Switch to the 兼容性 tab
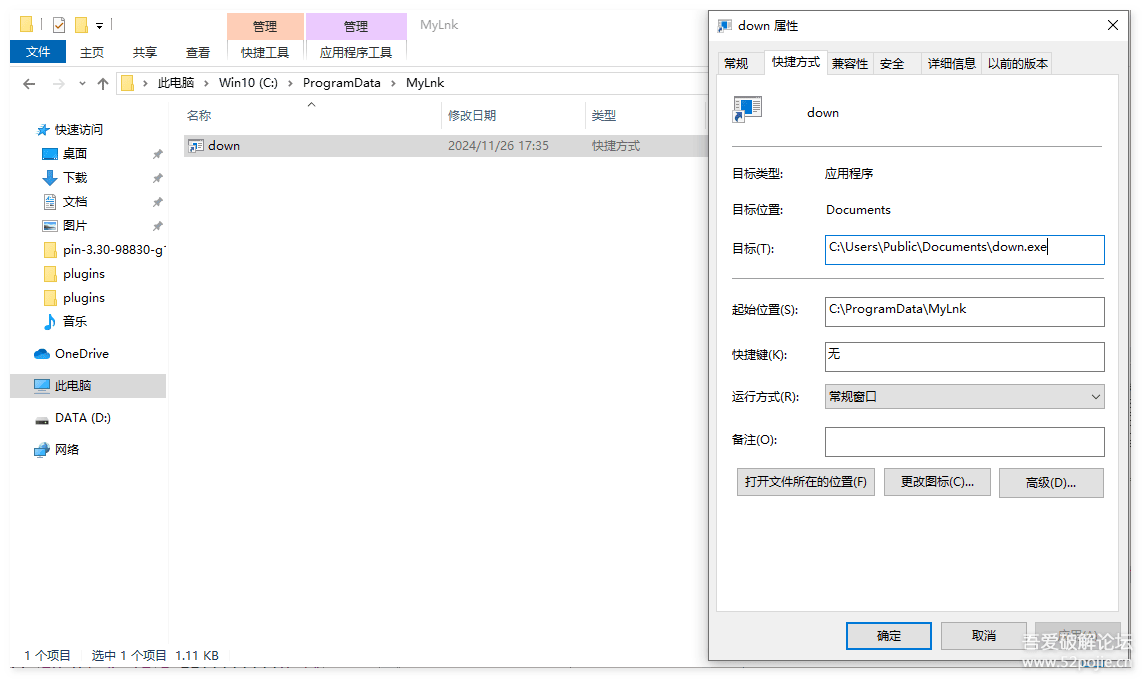1142x679 pixels. pyautogui.click(x=850, y=63)
